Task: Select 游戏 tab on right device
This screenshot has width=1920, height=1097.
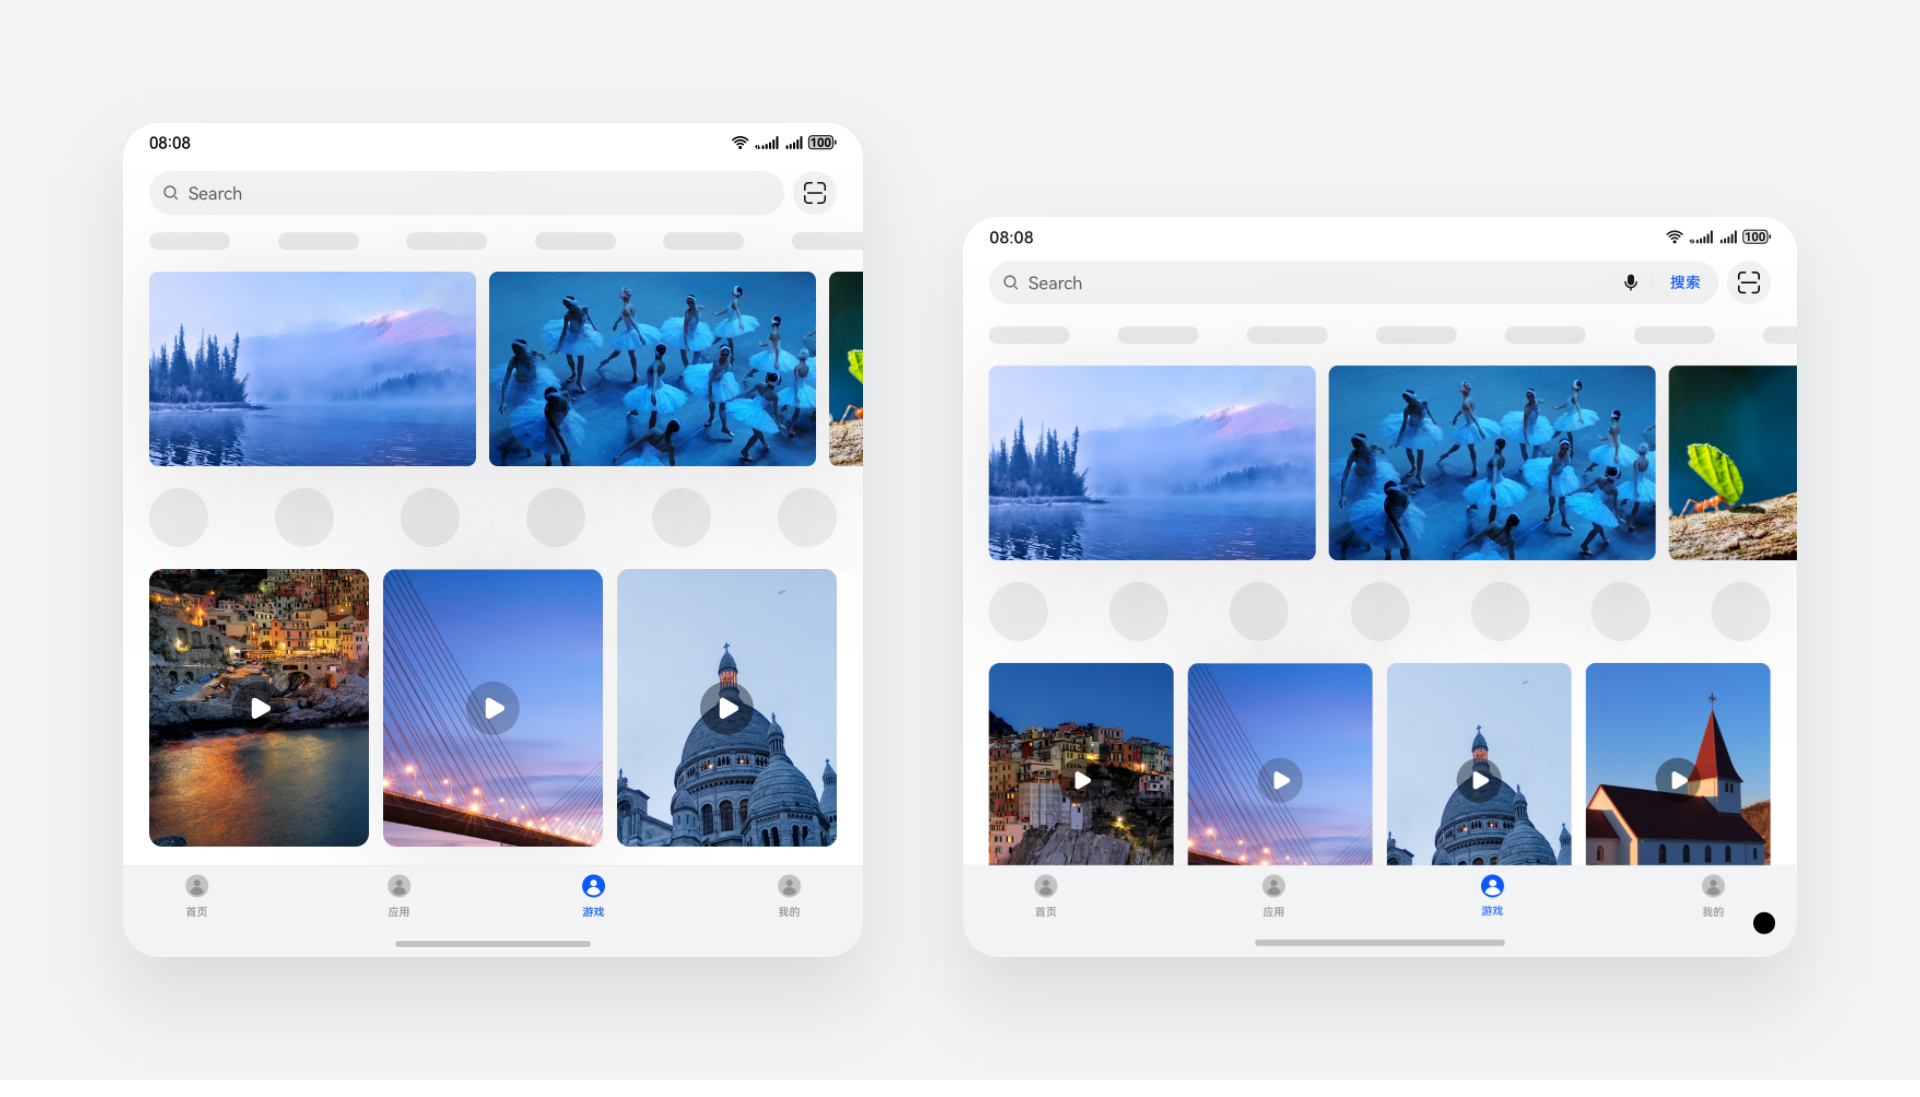Action: point(1492,895)
